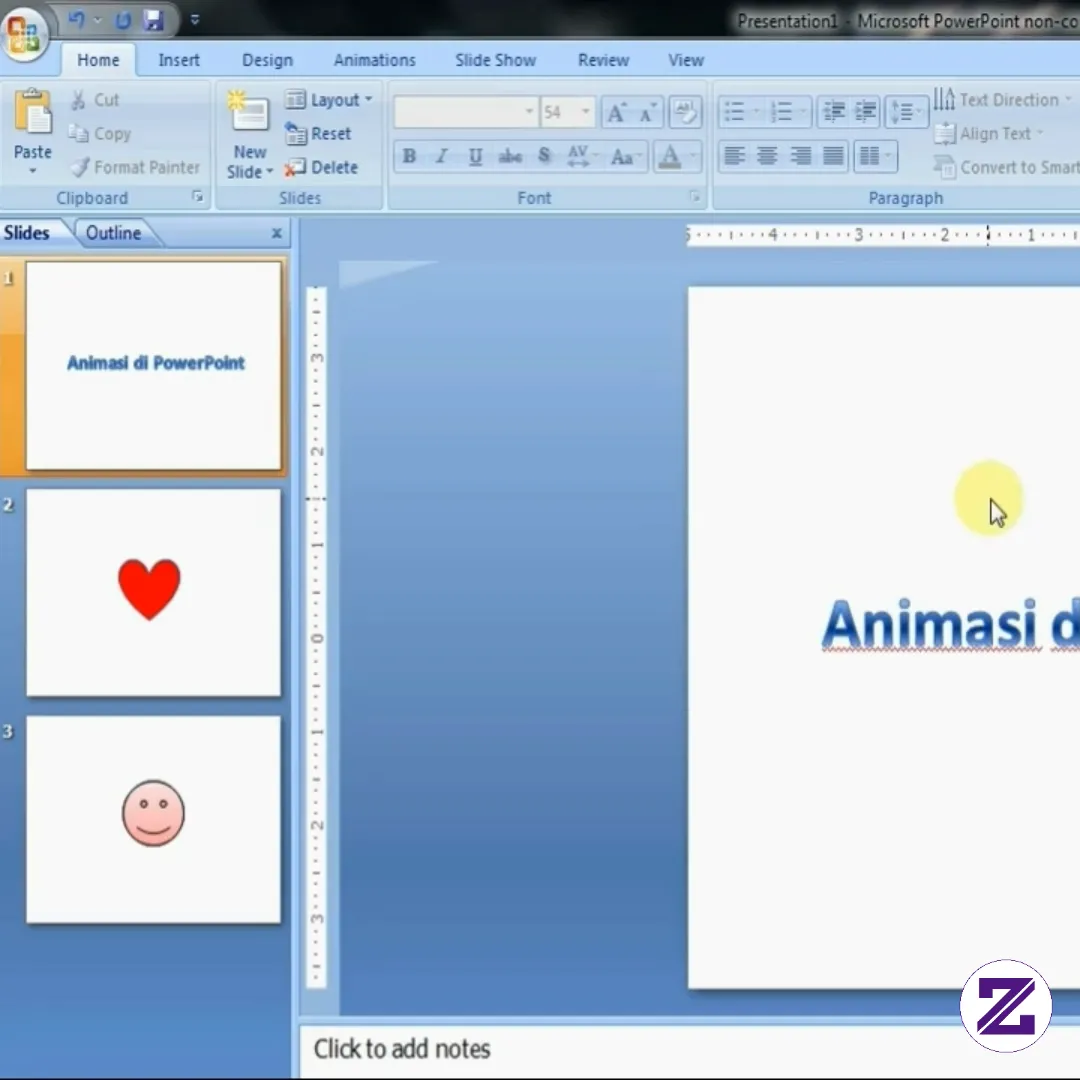Open the Slide Show ribbon tab
Screen dimensions: 1080x1080
click(495, 60)
